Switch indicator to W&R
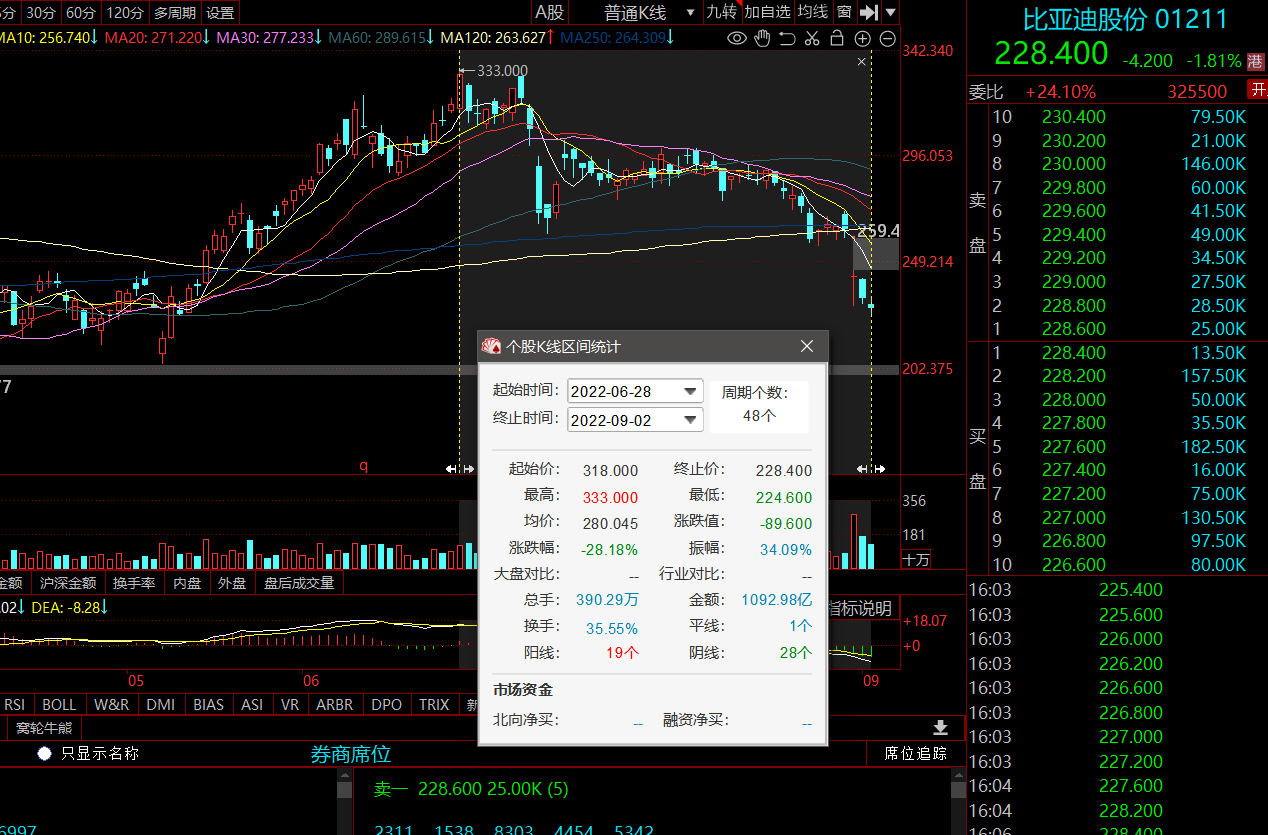The width and height of the screenshot is (1268, 835). [111, 704]
